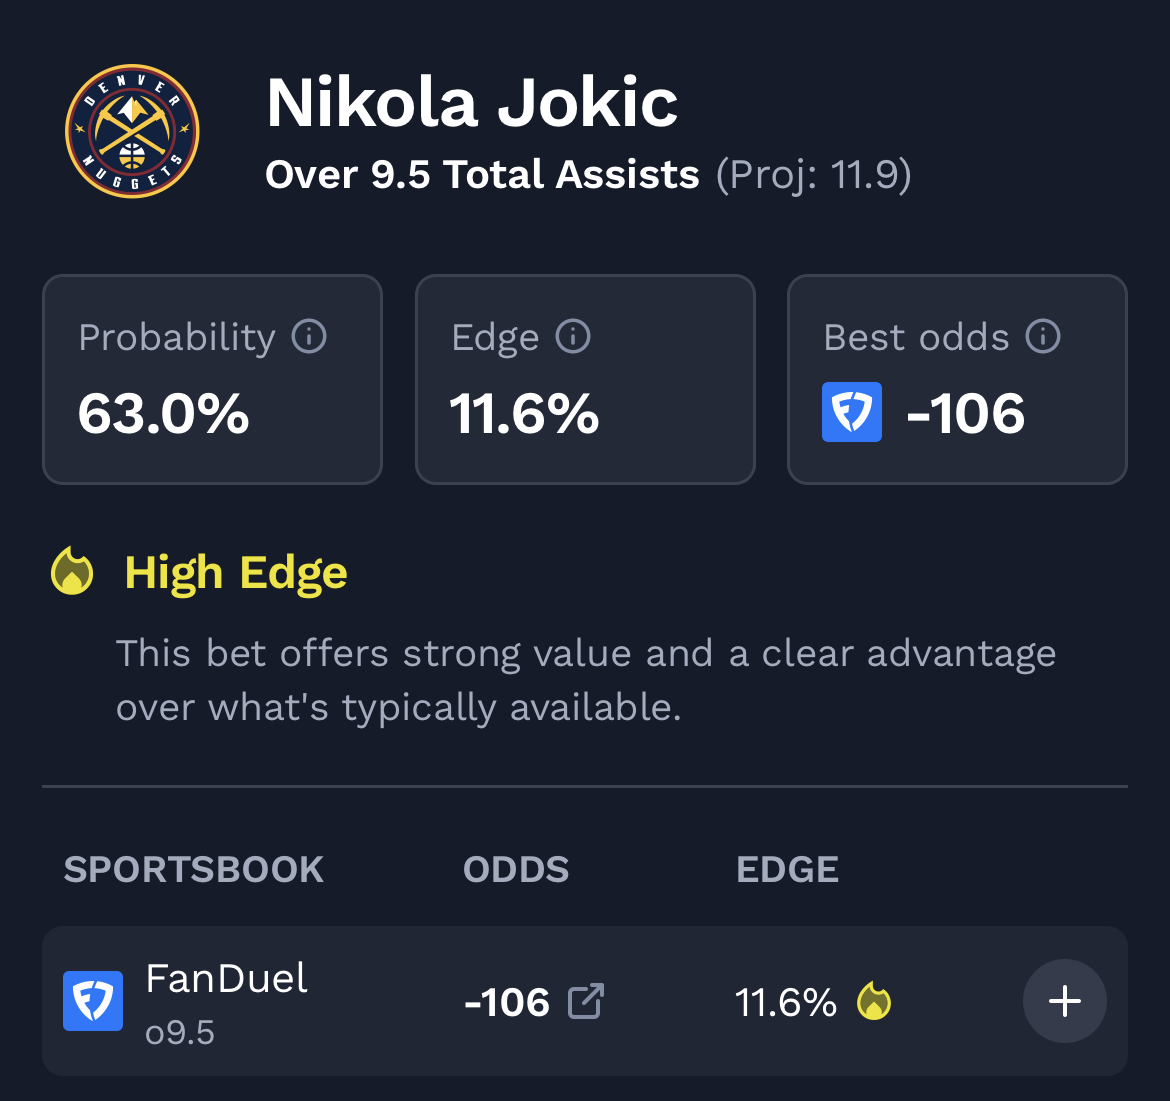Click the High Edge flame icon

click(x=73, y=573)
